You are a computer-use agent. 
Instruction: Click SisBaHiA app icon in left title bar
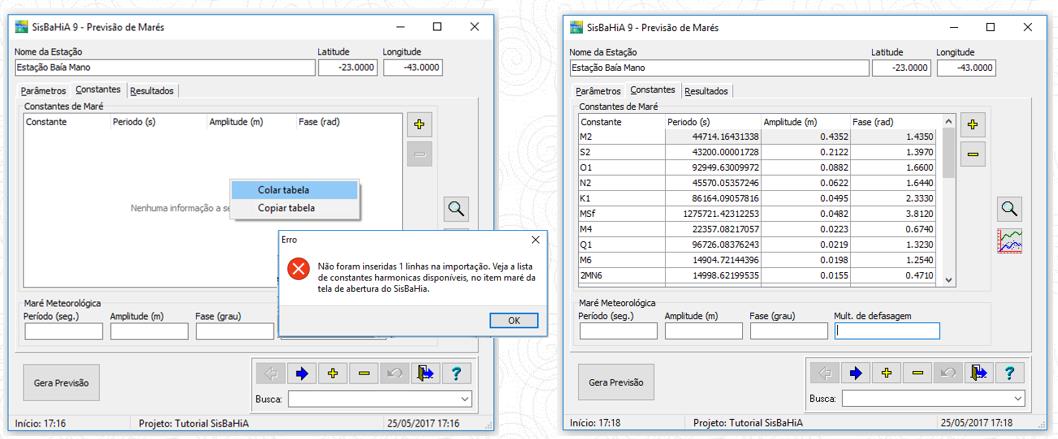[22, 27]
